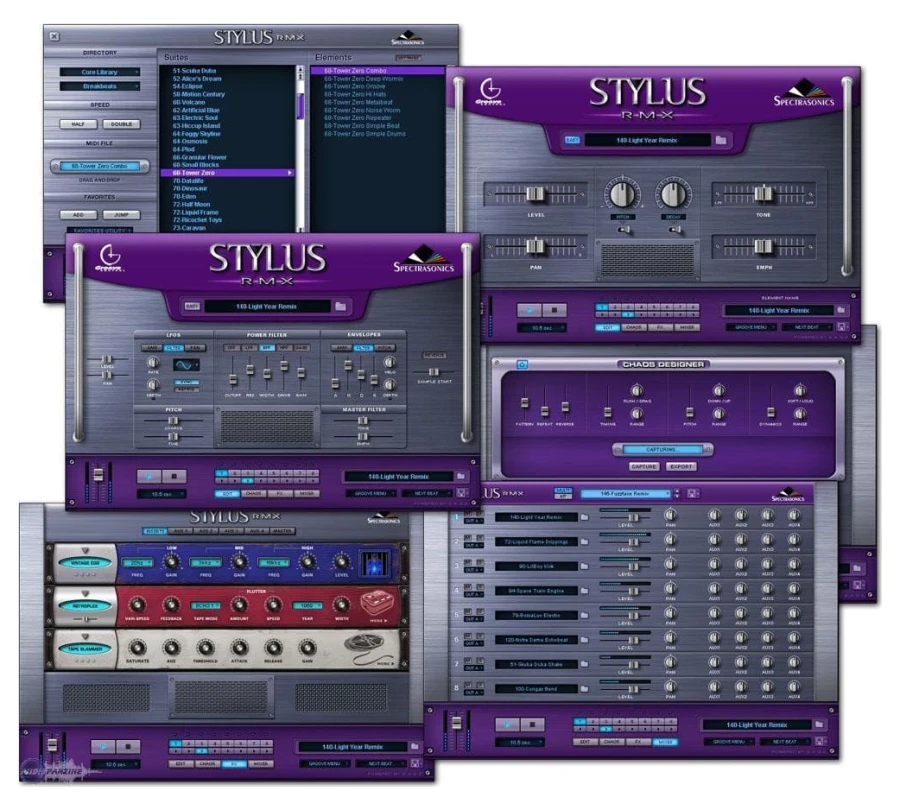Open folder icon for mixer part 1

[584, 517]
